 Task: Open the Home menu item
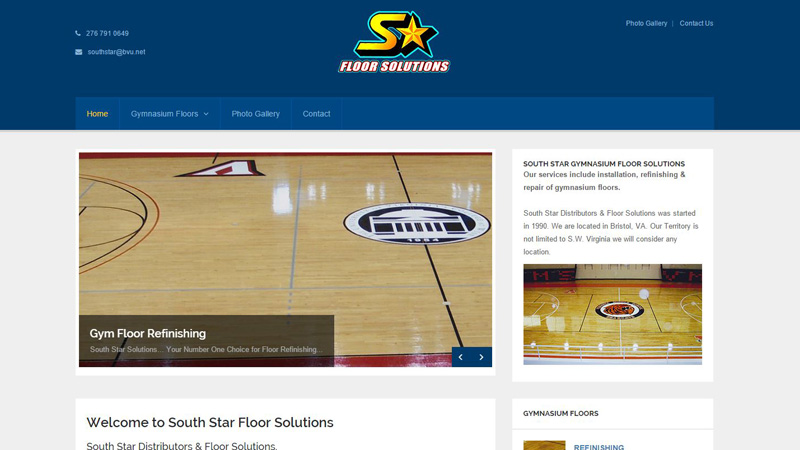pyautogui.click(x=97, y=114)
